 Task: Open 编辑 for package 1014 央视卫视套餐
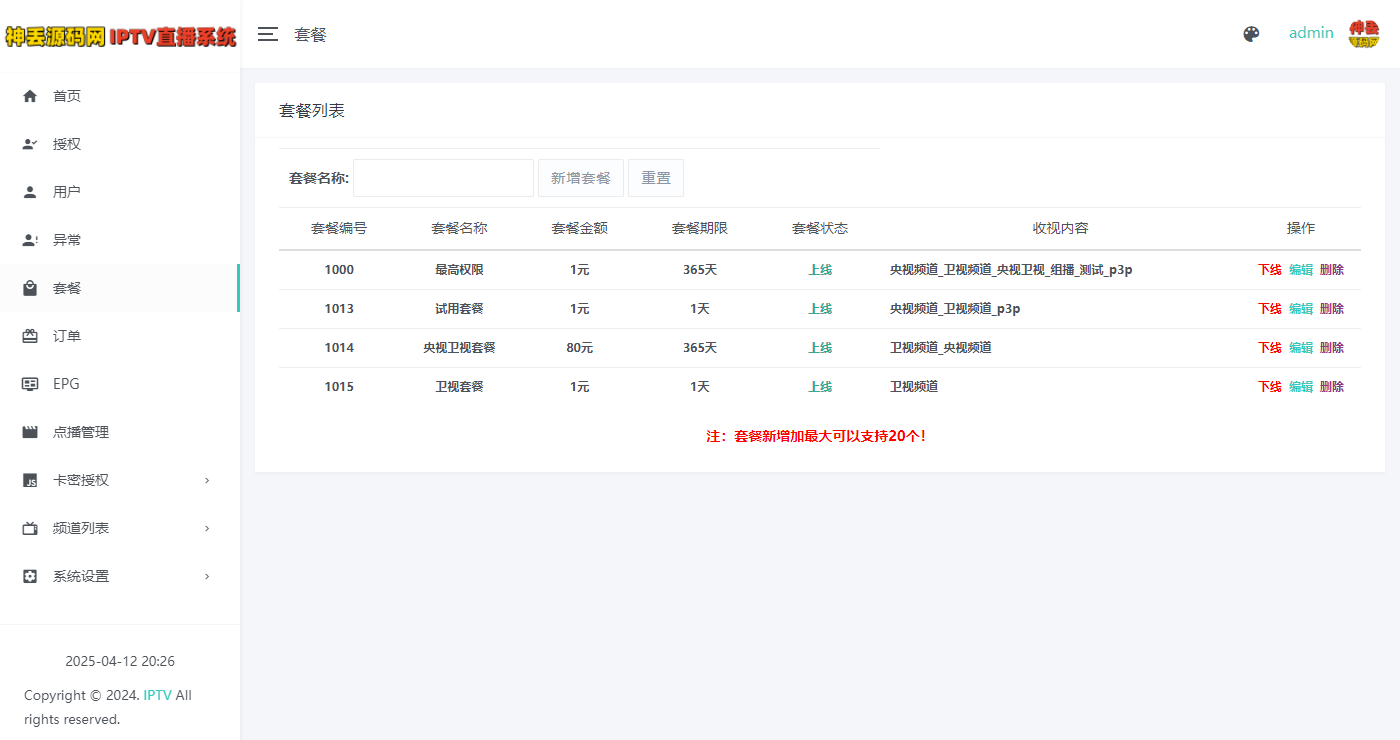tap(1300, 347)
